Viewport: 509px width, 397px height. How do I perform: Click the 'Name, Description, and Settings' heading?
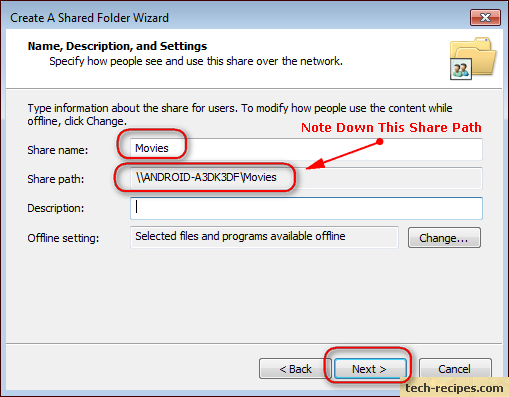tap(117, 46)
